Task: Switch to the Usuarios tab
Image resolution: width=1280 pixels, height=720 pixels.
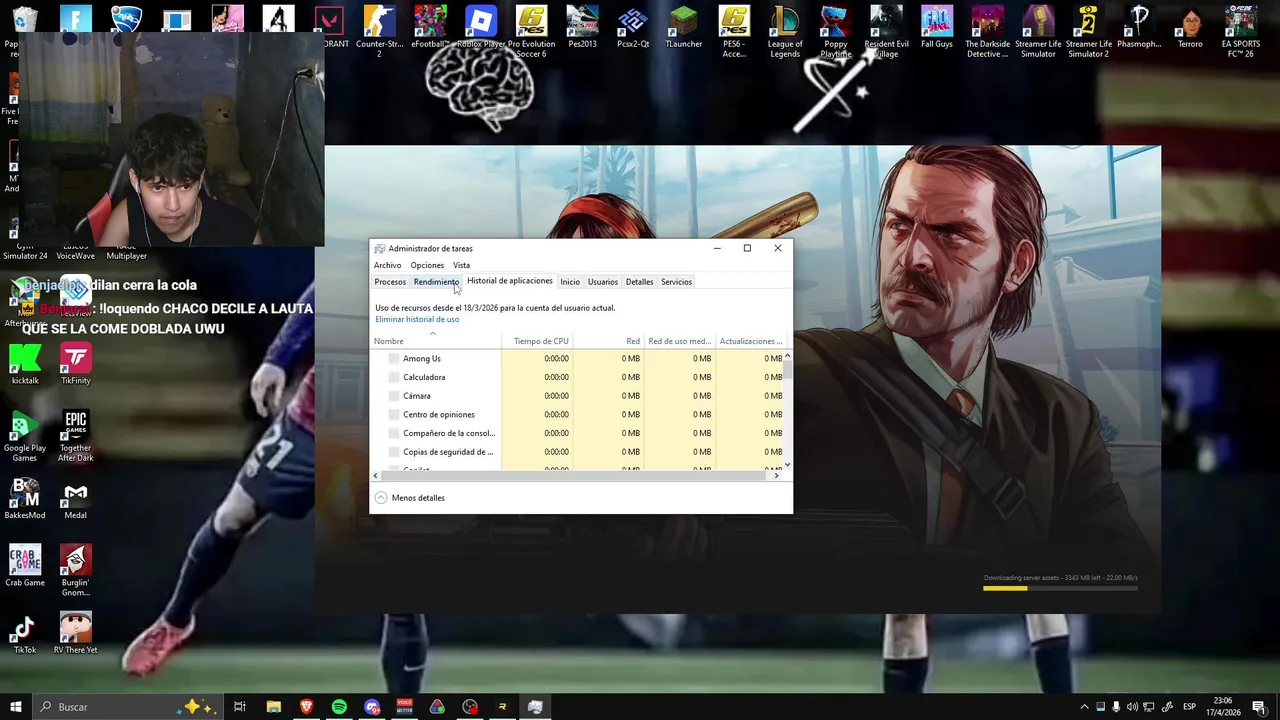Action: click(603, 282)
